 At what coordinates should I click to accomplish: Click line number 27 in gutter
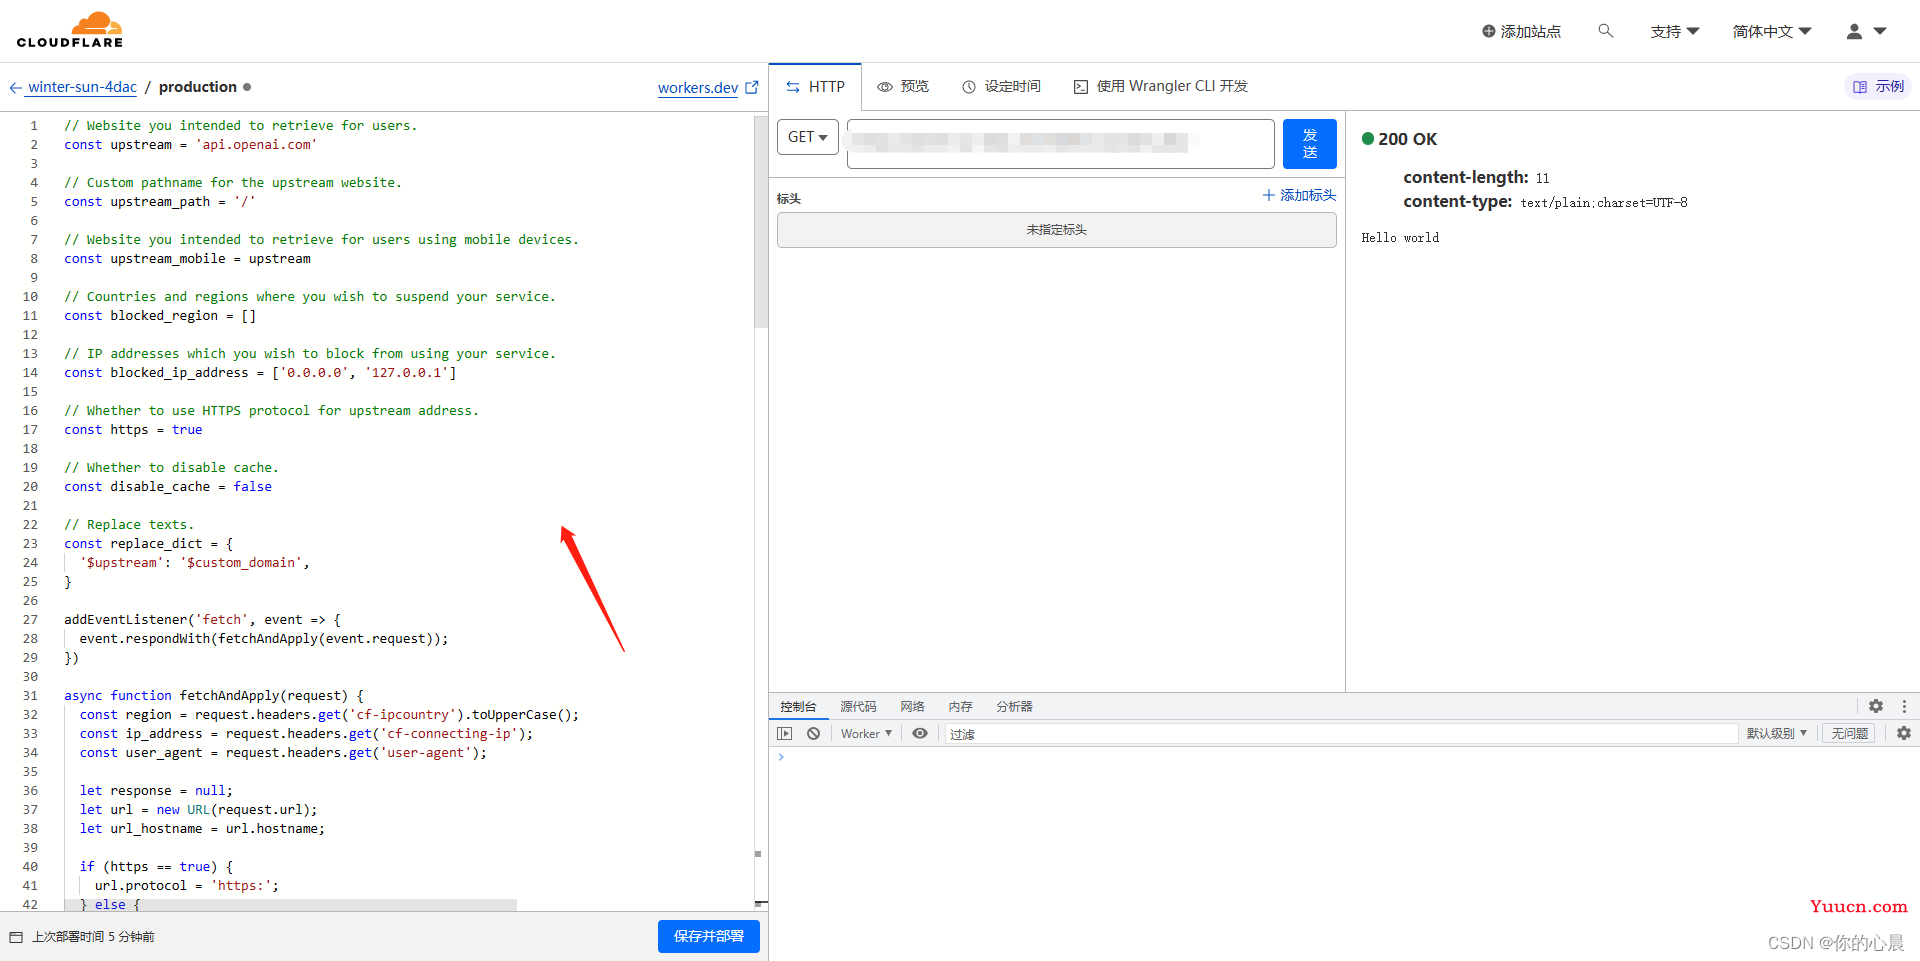coord(30,620)
